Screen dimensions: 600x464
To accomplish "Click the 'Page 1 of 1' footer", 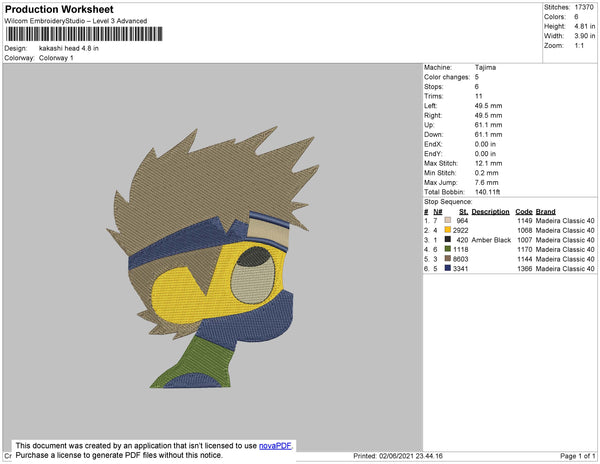I will [x=578, y=456].
